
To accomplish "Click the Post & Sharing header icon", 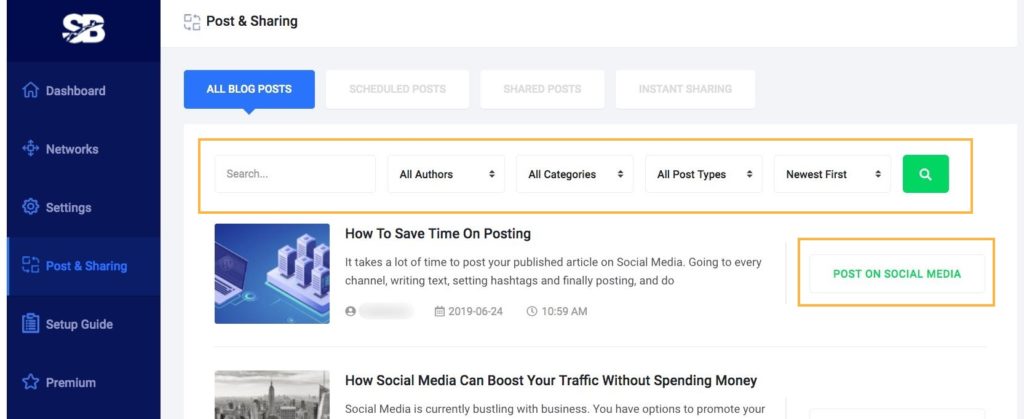I will (x=192, y=22).
